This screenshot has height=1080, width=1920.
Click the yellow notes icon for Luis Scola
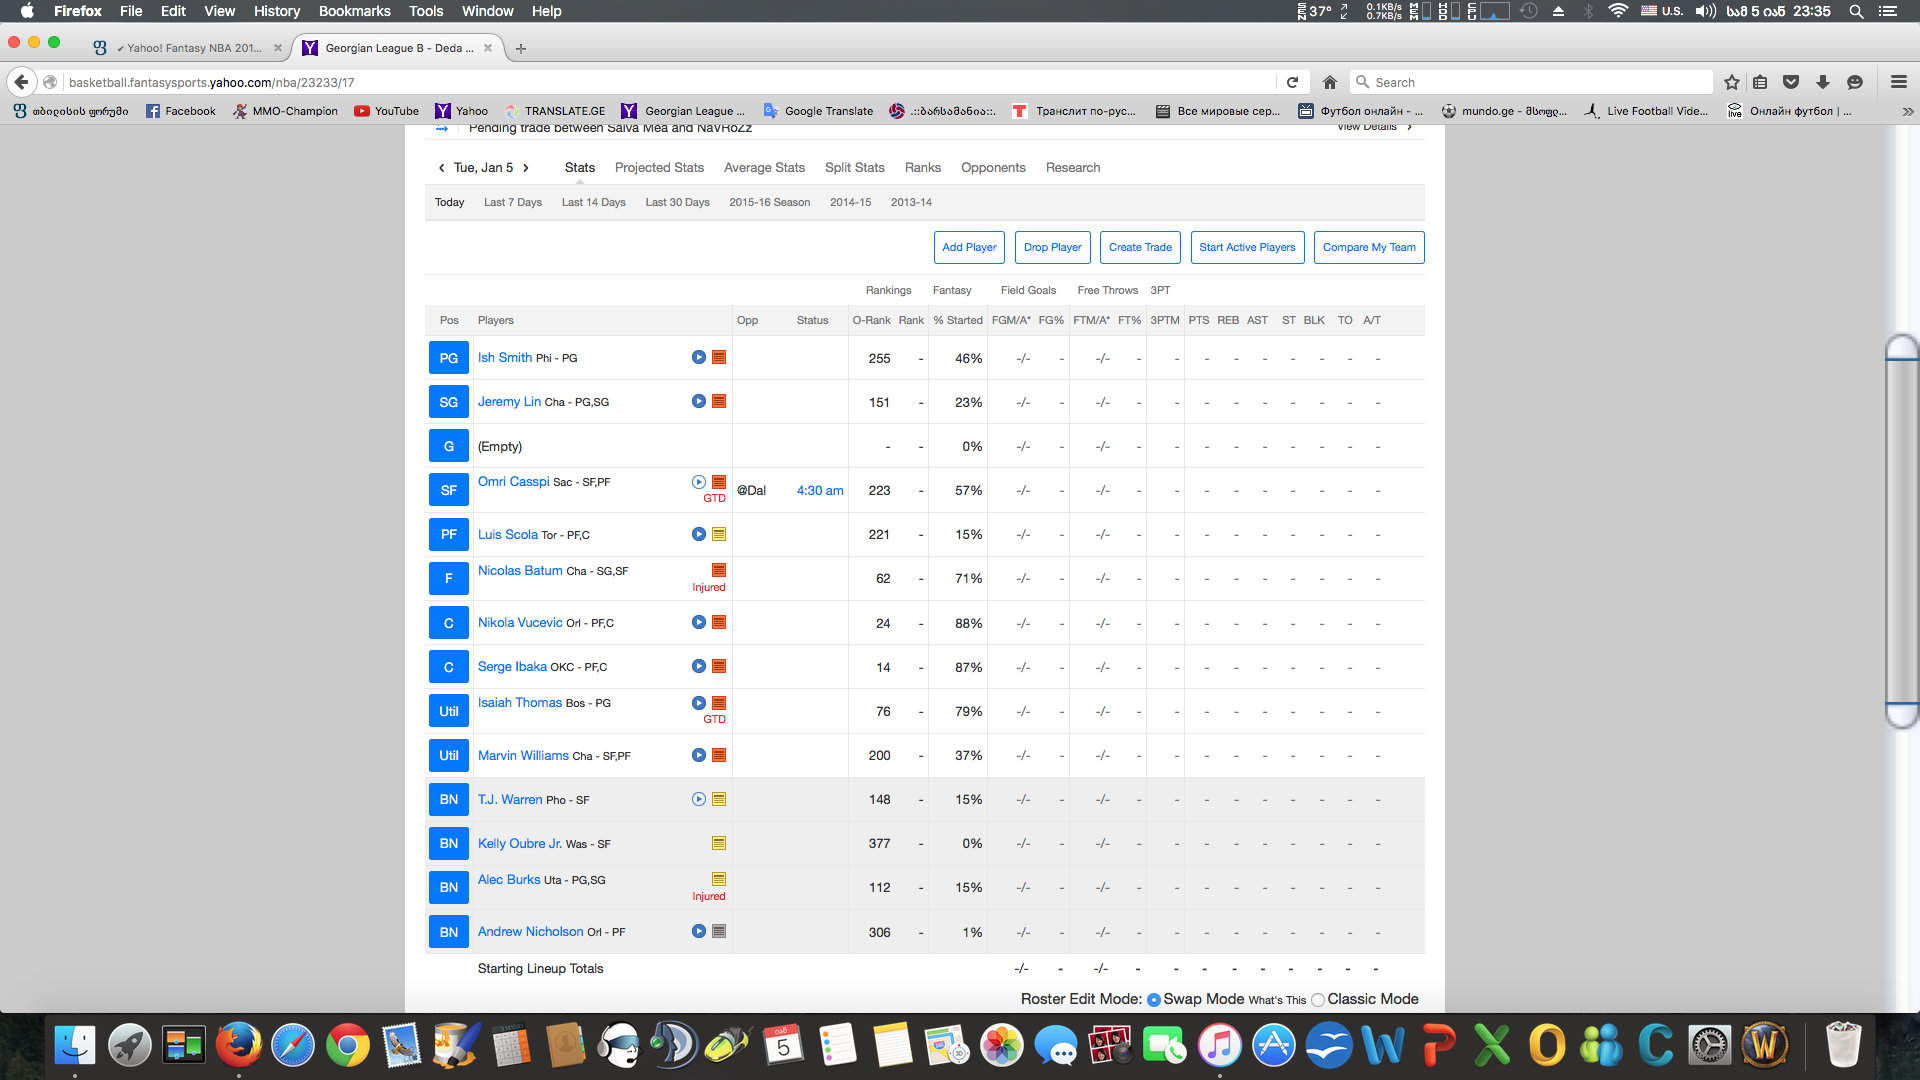[x=719, y=534]
